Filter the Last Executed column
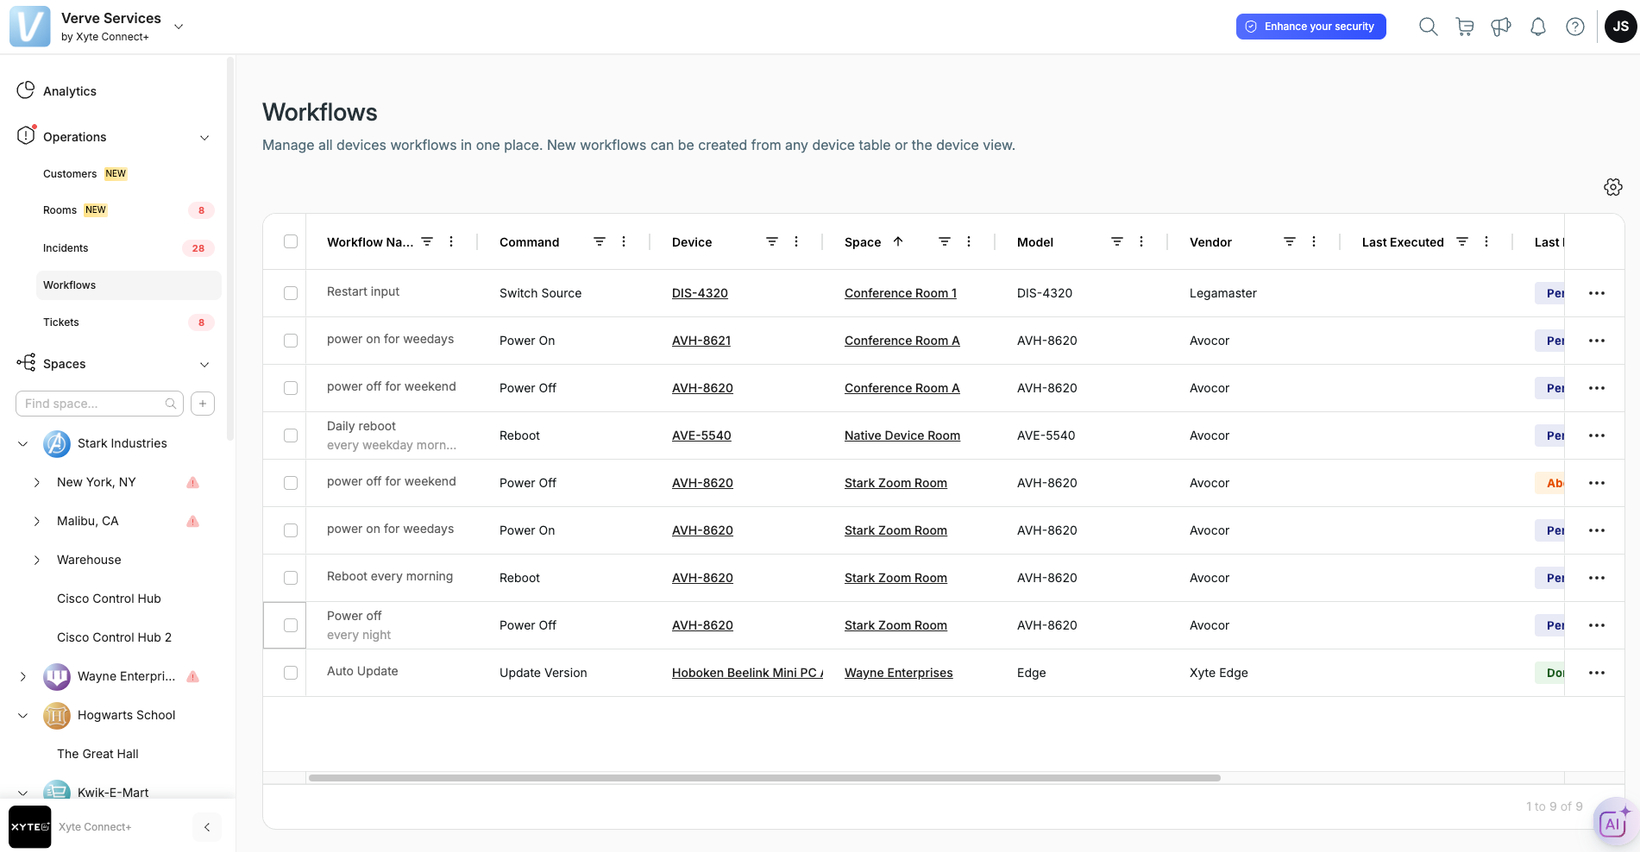Image resolution: width=1640 pixels, height=852 pixels. tap(1462, 242)
